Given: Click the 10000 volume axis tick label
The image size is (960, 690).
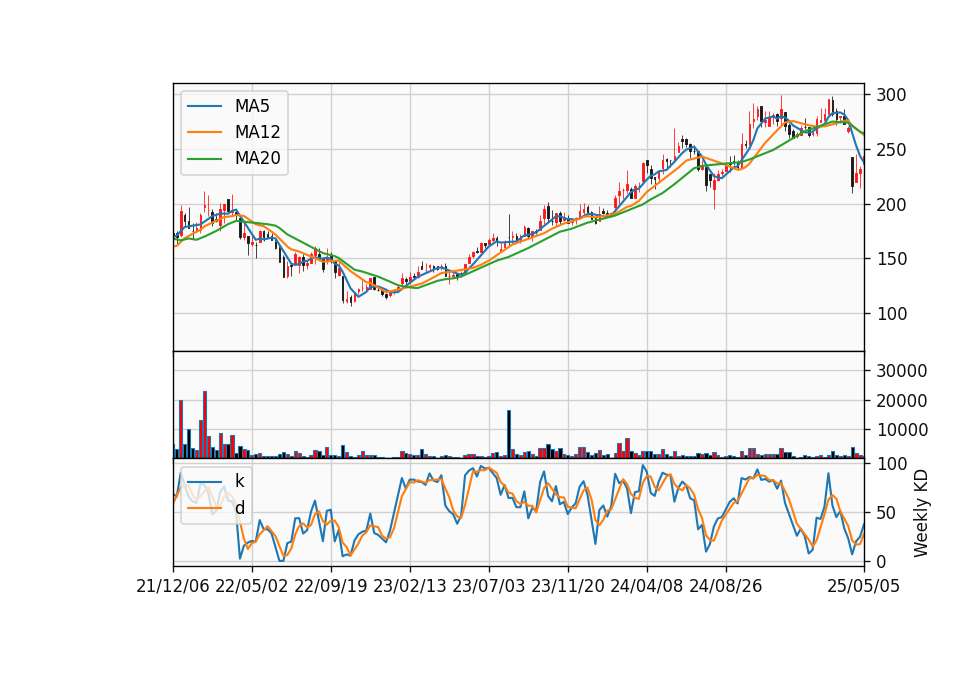Looking at the screenshot, I should (901, 430).
